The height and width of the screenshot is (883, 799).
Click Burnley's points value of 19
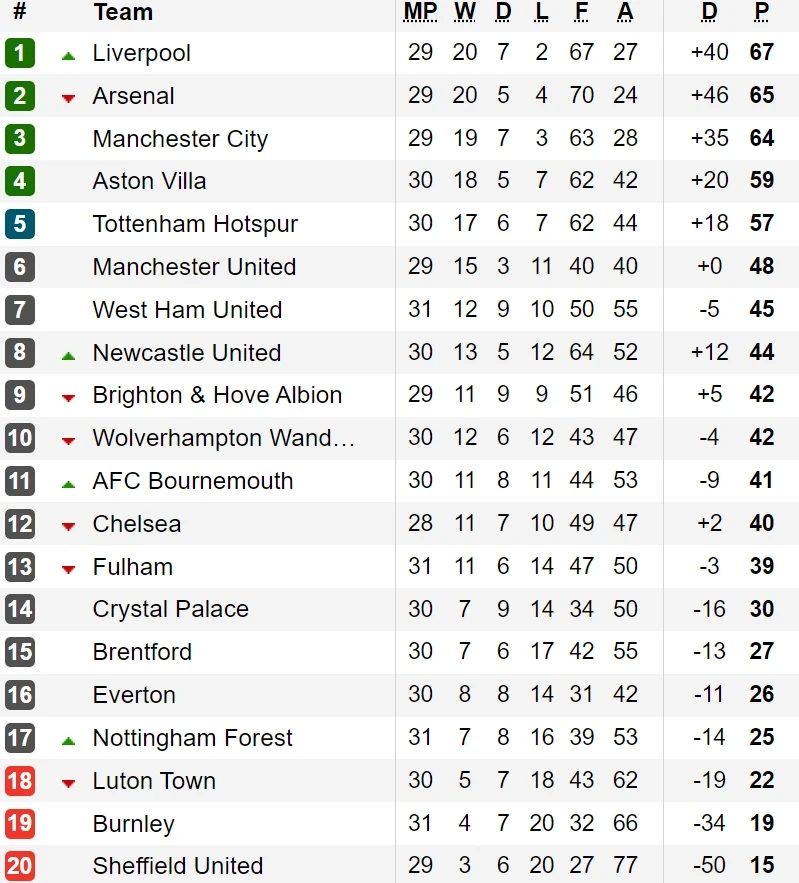click(x=762, y=824)
